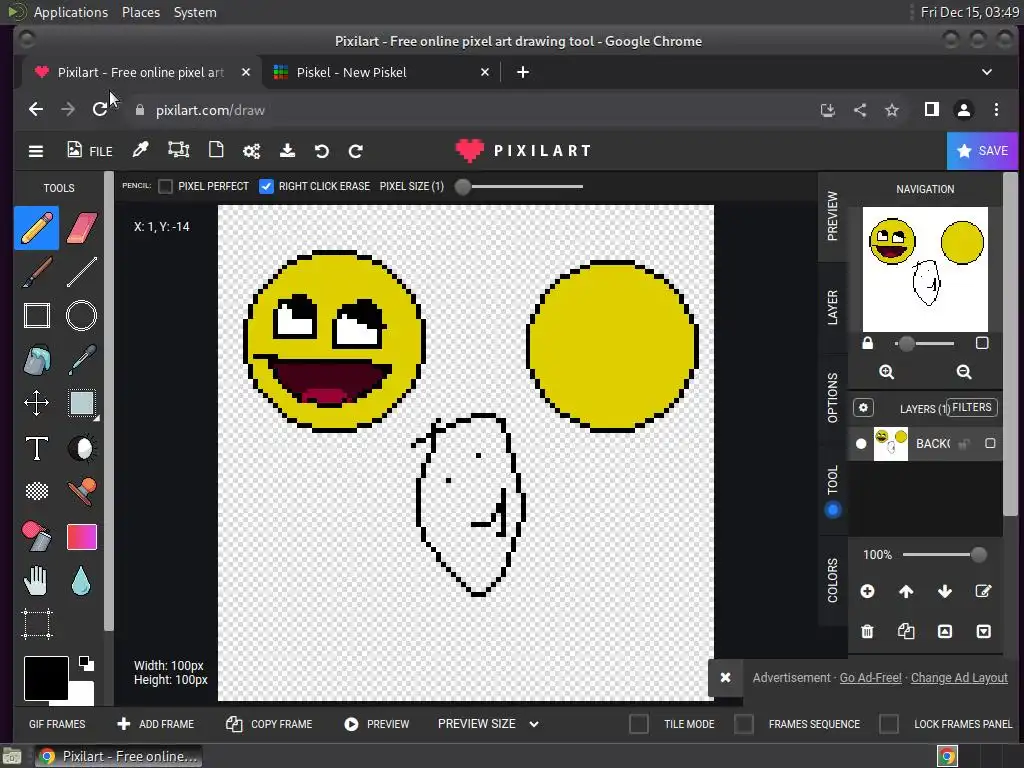Click the primary black color swatch
1024x768 pixels.
[46, 679]
